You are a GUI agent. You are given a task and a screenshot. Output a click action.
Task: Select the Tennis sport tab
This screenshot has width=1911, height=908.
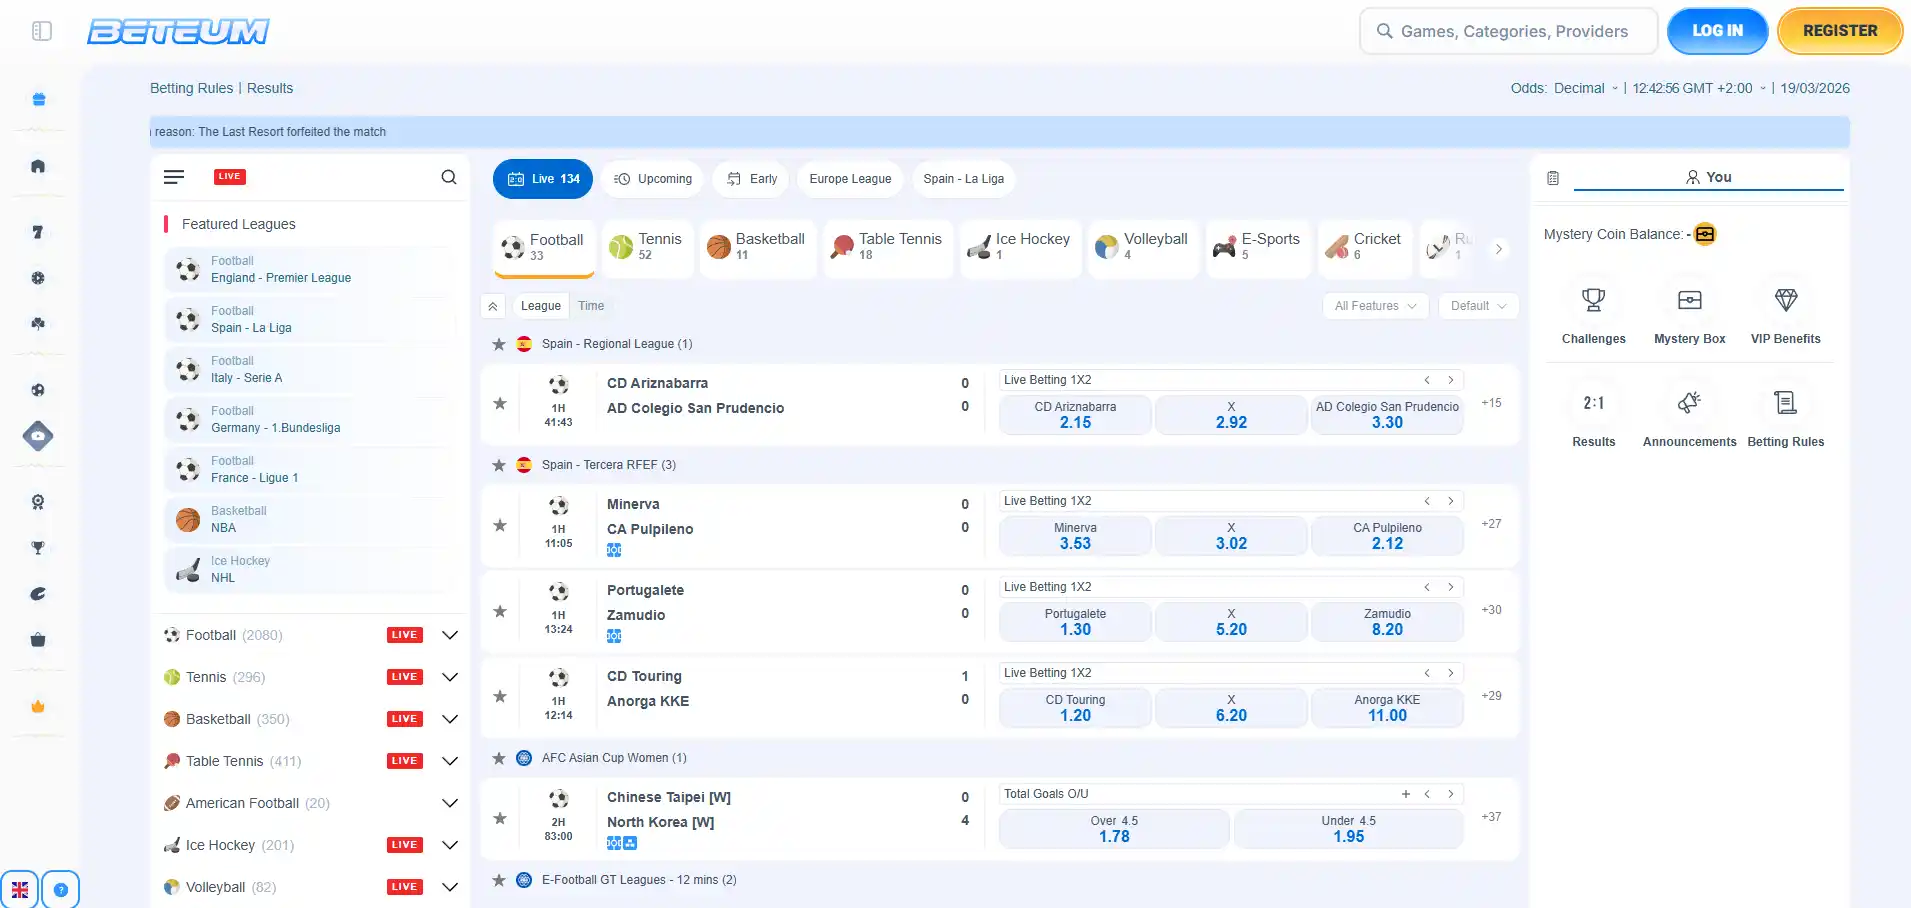[x=648, y=247]
